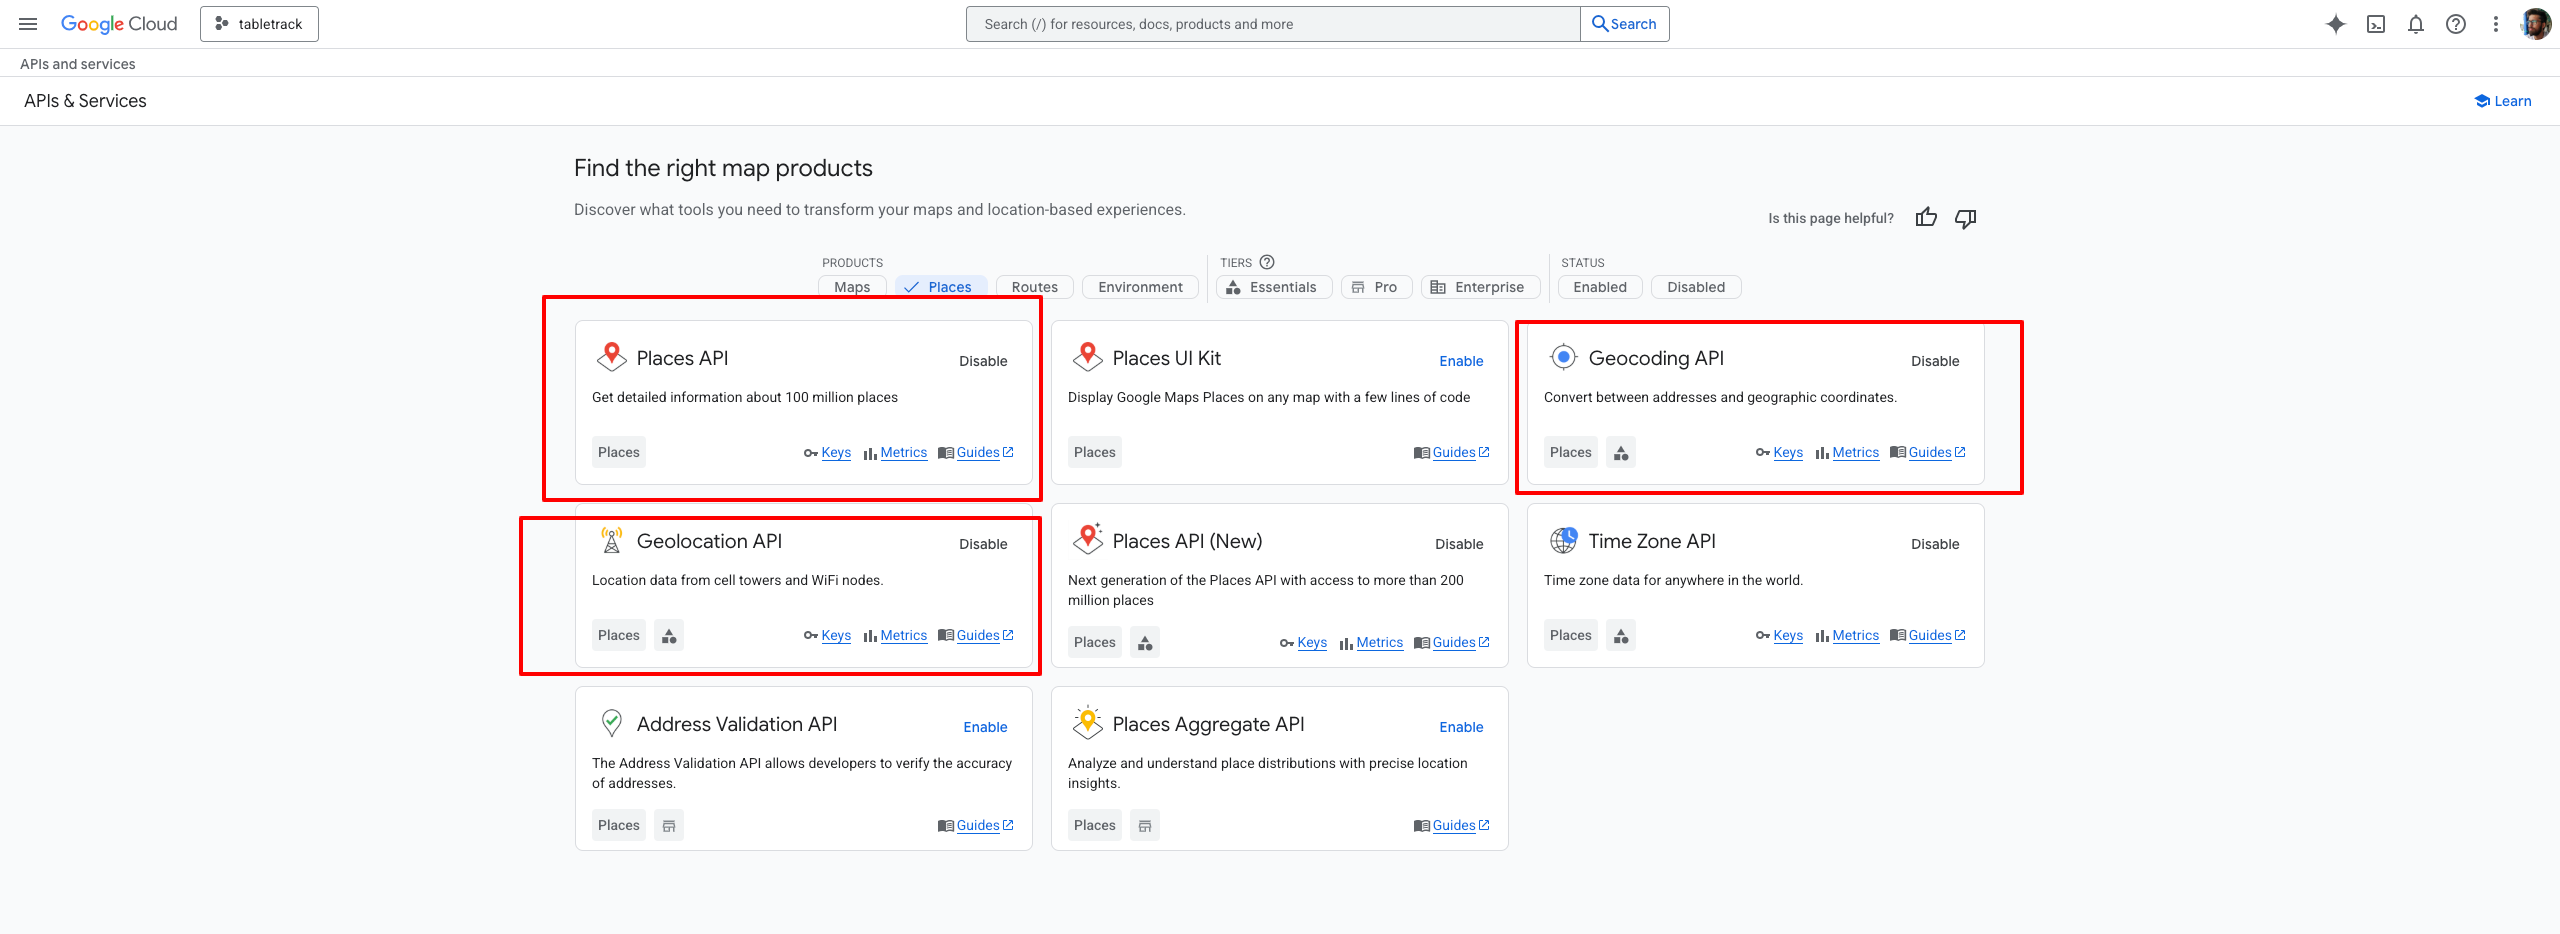Filter by Enabled status chip

[x=1600, y=287]
